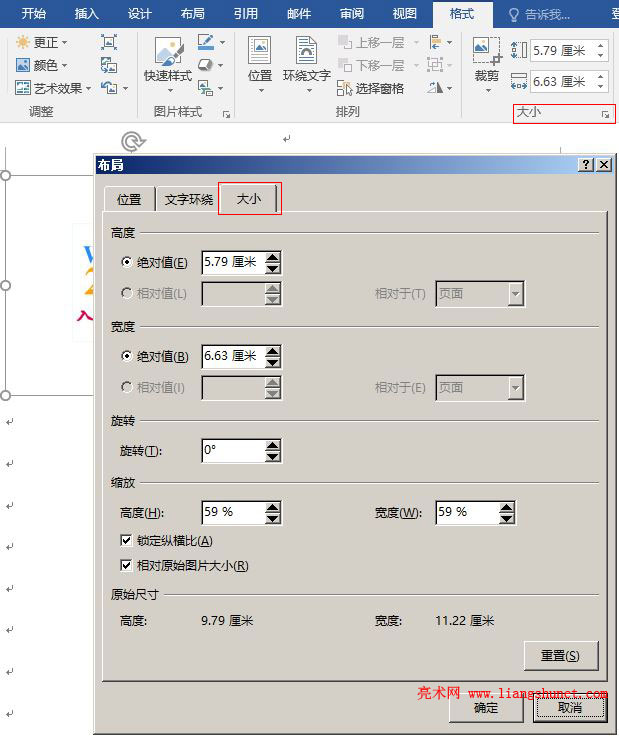Screen dimensions: 619x738
Task: Toggle 锁定纵横比(A) checkbox
Action: click(126, 540)
